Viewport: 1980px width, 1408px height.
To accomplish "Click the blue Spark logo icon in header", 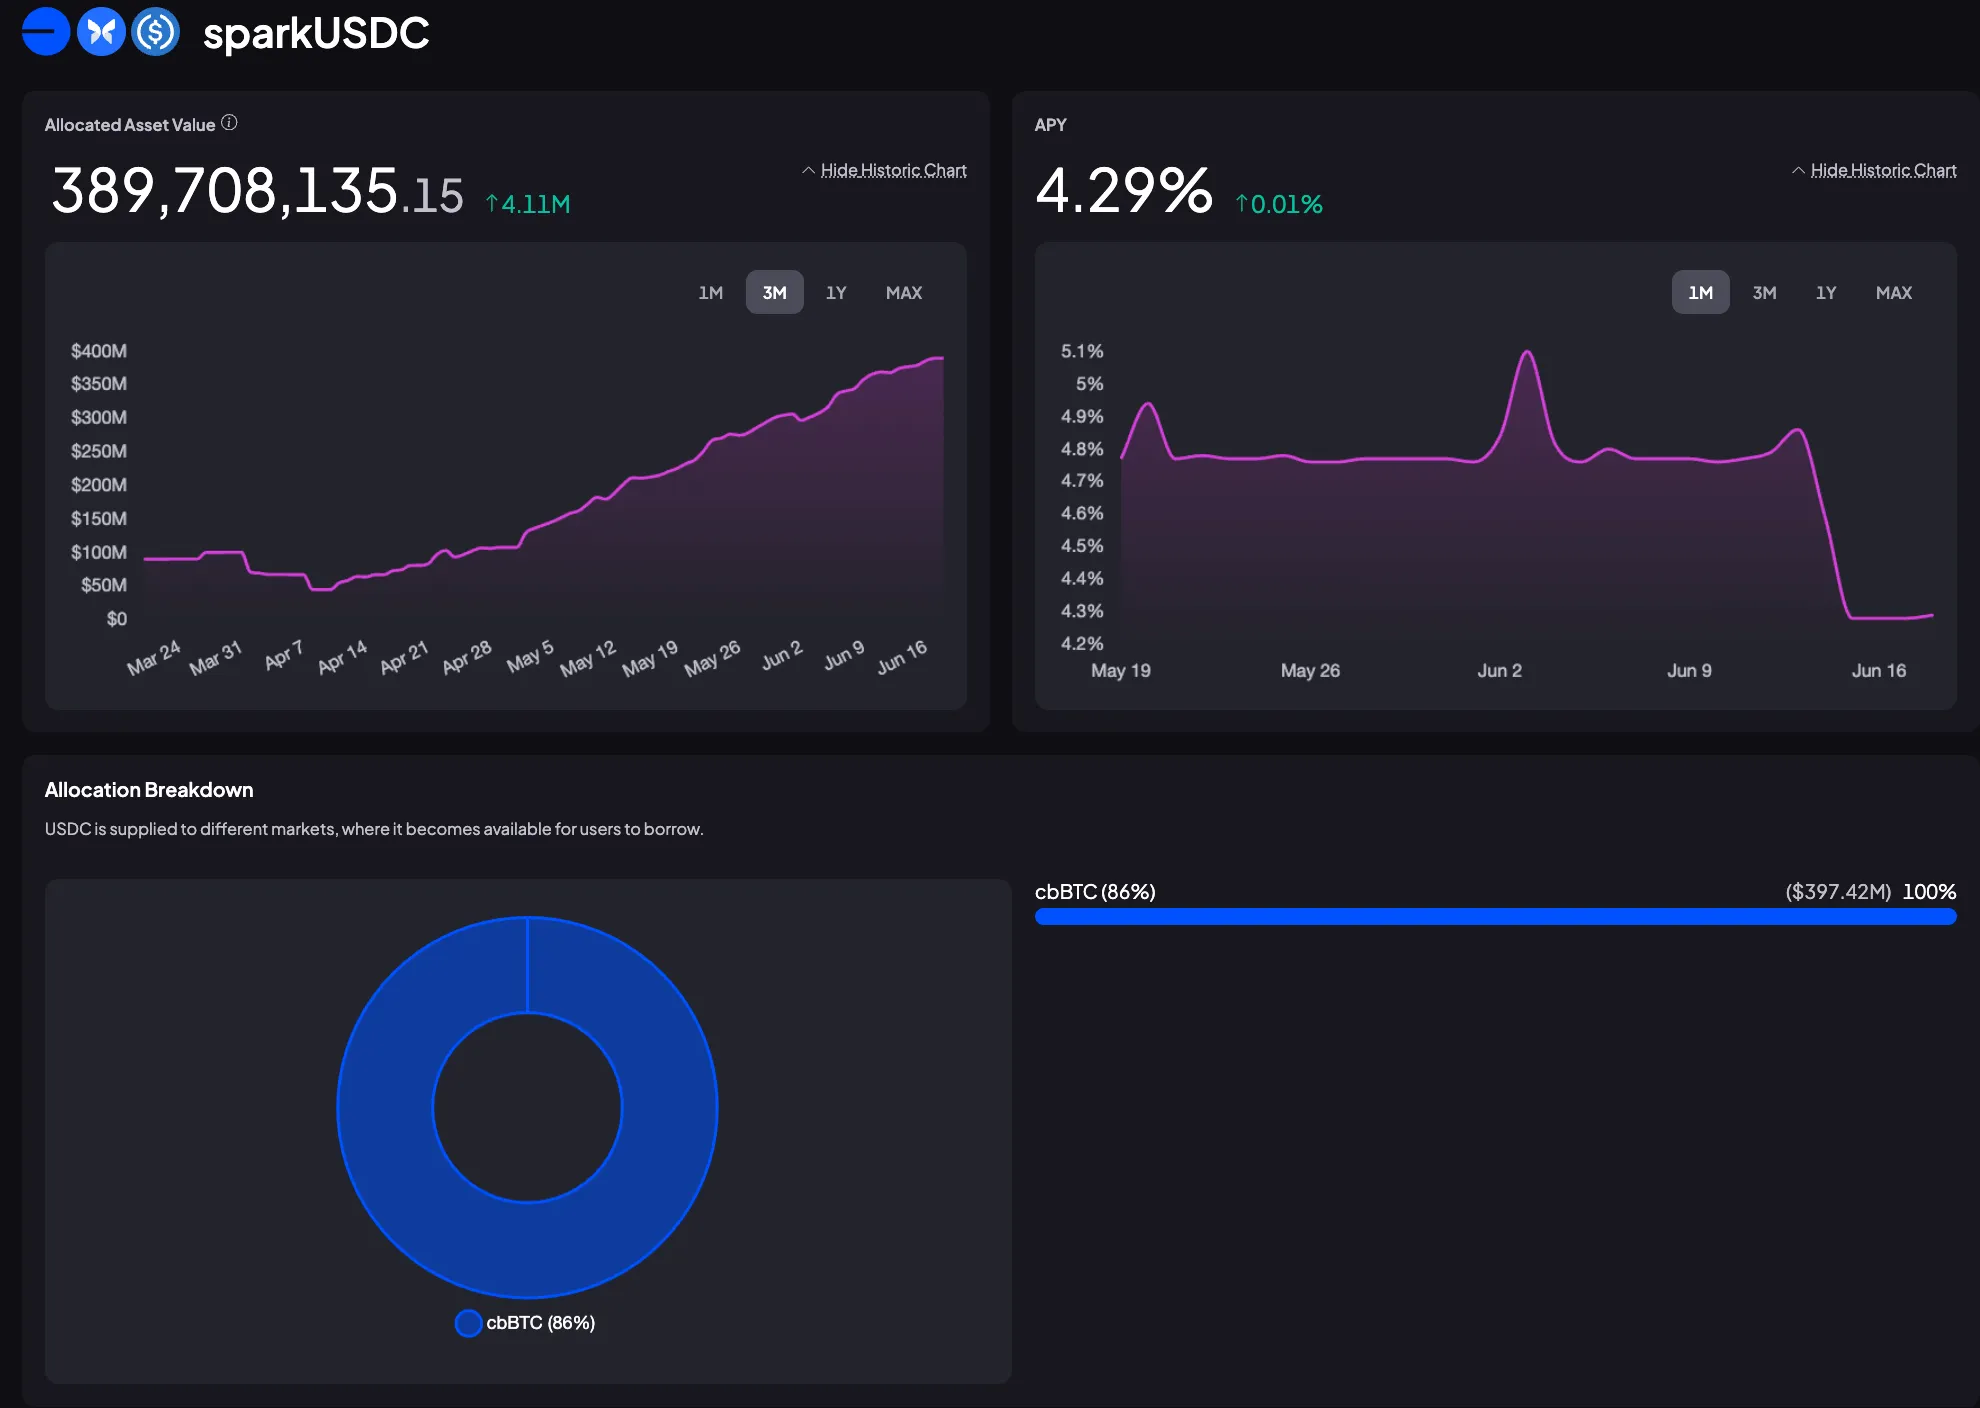I will click(x=45, y=32).
